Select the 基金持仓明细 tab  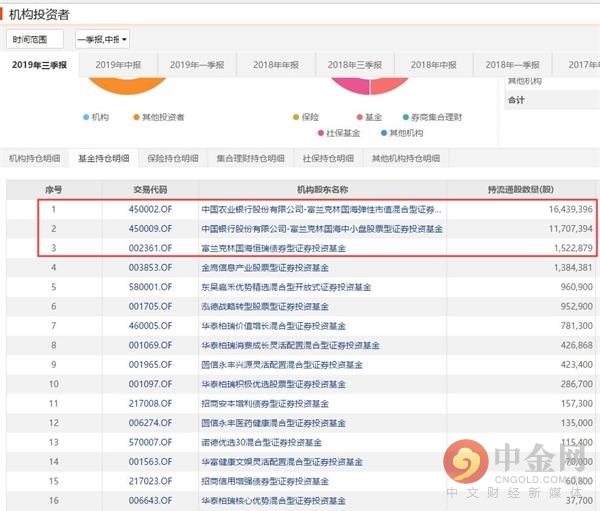[x=104, y=158]
